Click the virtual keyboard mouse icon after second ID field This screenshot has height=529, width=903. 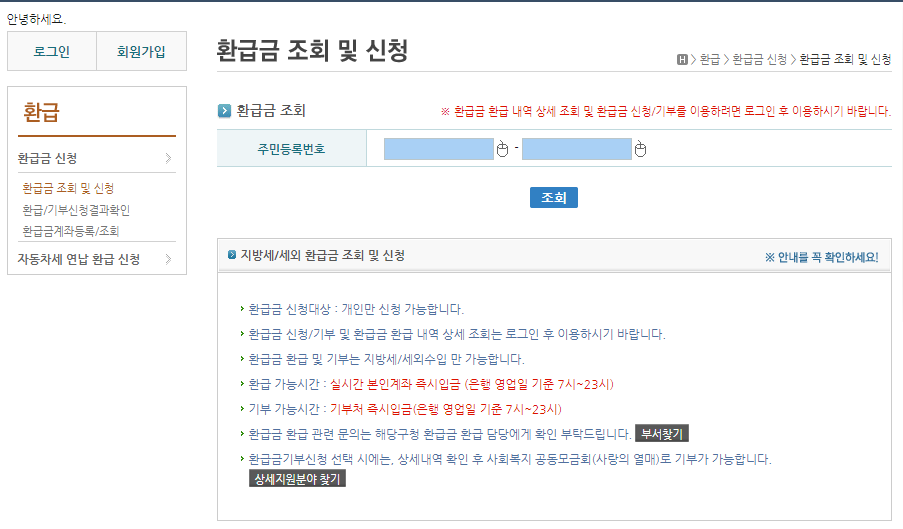(640, 149)
